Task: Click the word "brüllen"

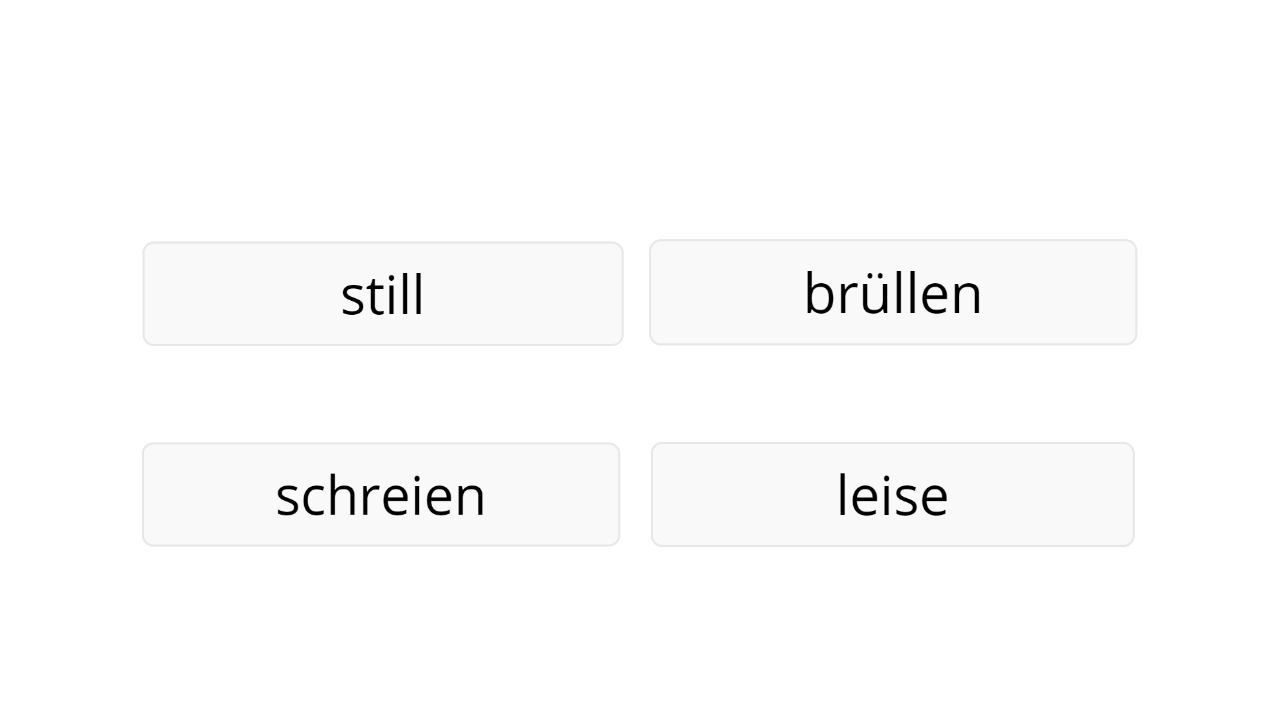Action: point(893,293)
